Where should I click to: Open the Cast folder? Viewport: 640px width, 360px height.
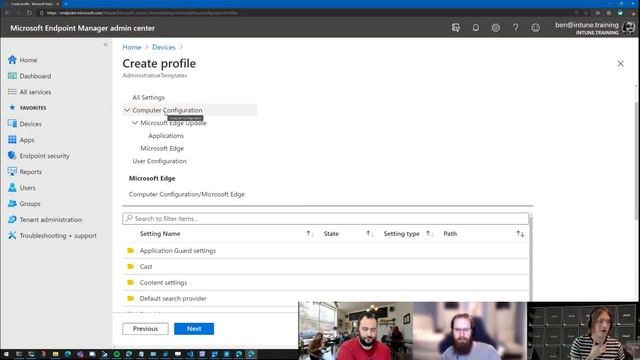coord(146,267)
